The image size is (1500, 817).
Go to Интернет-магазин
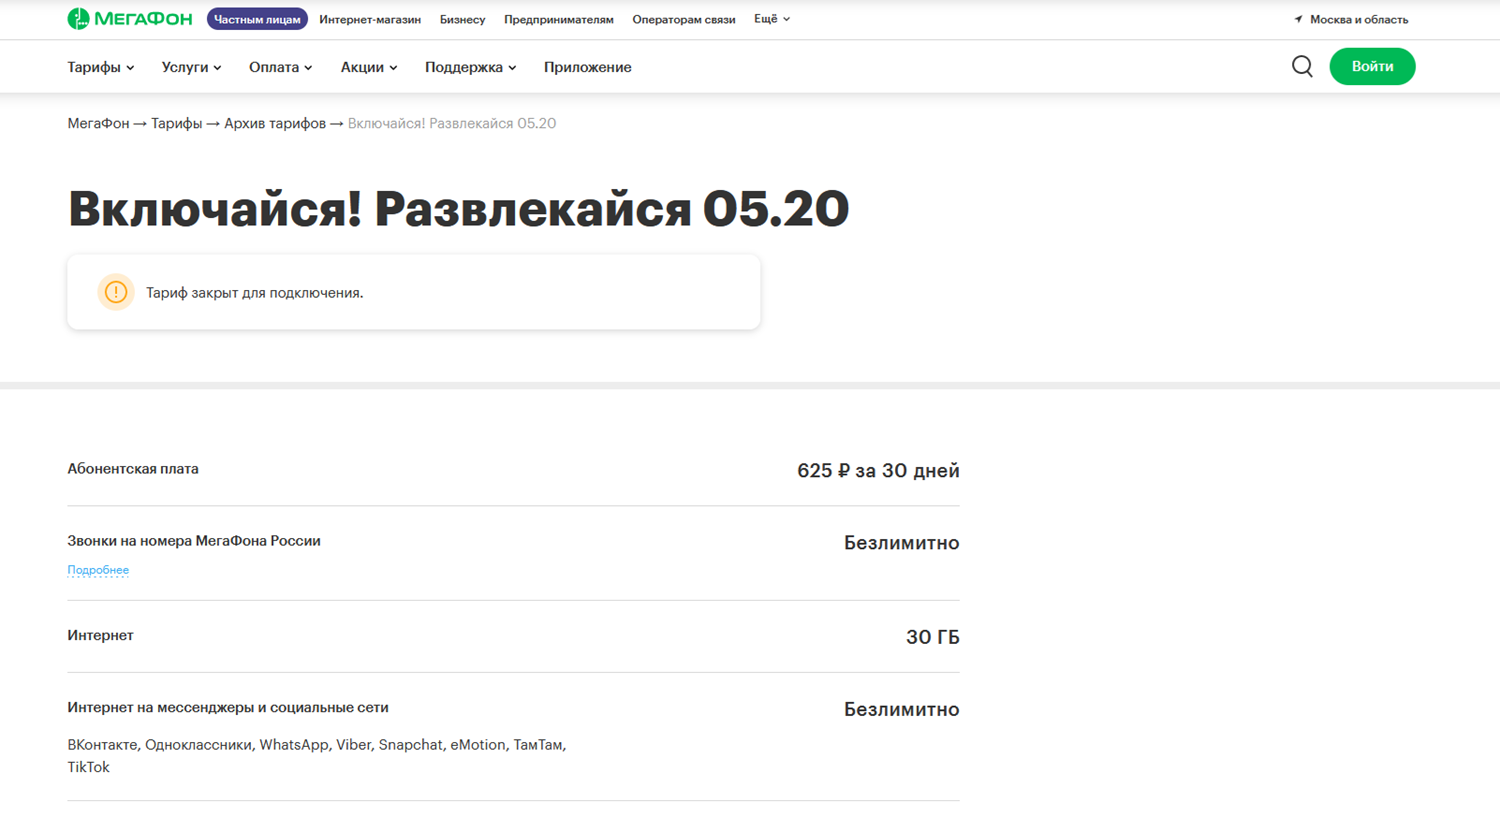[370, 19]
